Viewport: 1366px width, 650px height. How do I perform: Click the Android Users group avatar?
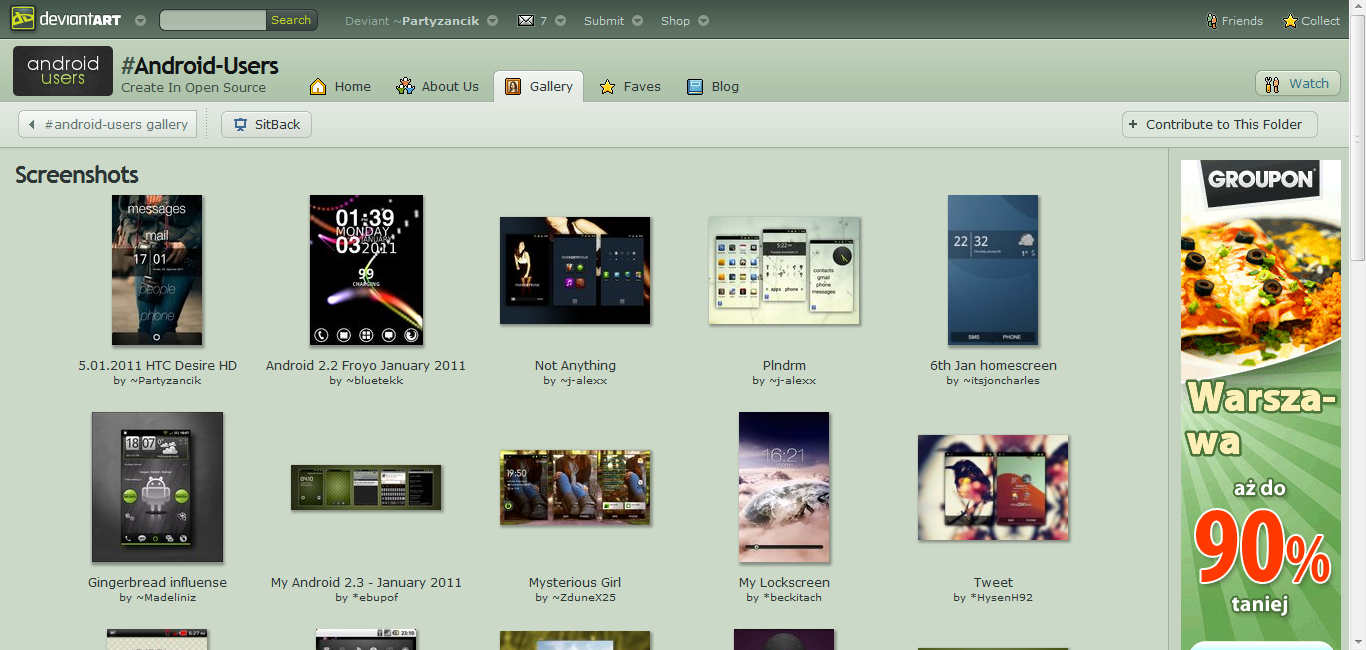(x=63, y=71)
